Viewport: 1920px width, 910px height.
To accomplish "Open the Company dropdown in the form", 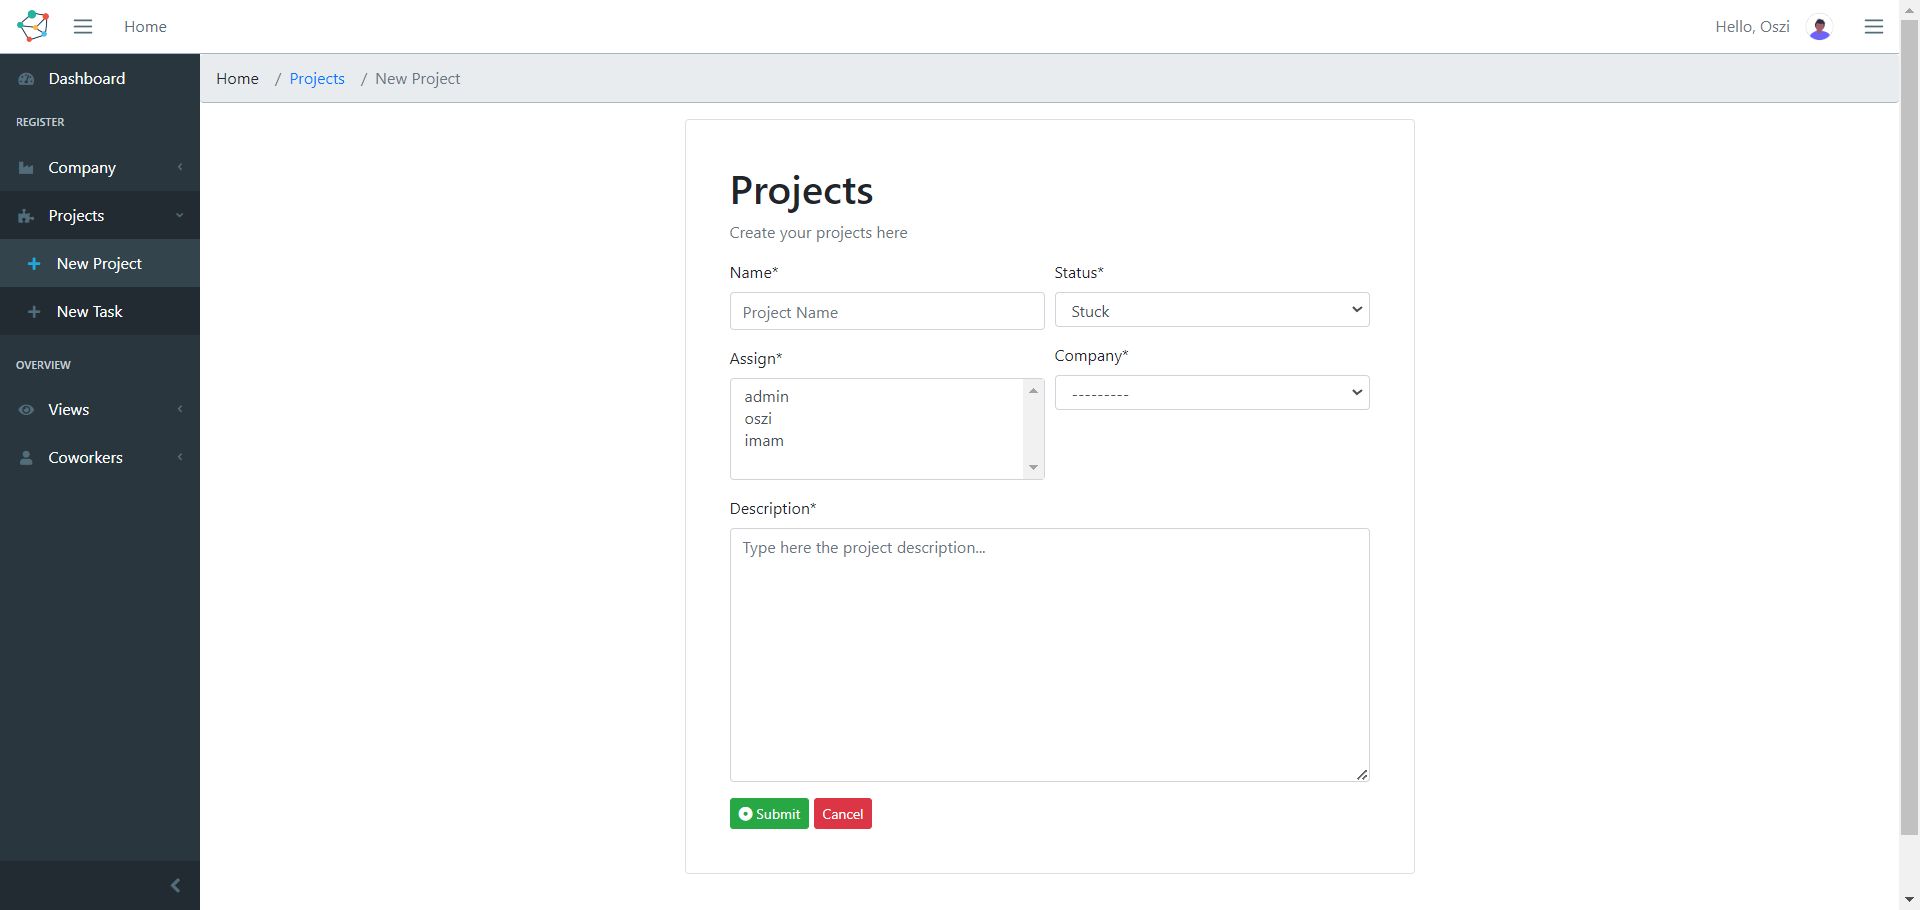I will pyautogui.click(x=1211, y=393).
